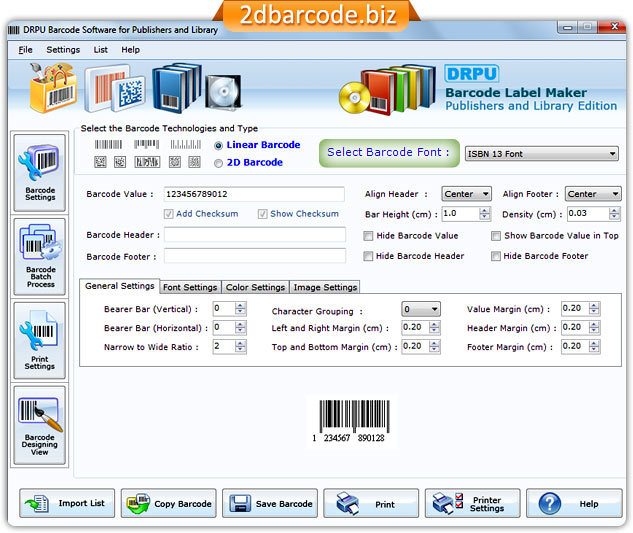Viewport: 633px width, 533px height.
Task: Click the Narrow to Wide Ratio spinner
Action: [x=240, y=346]
